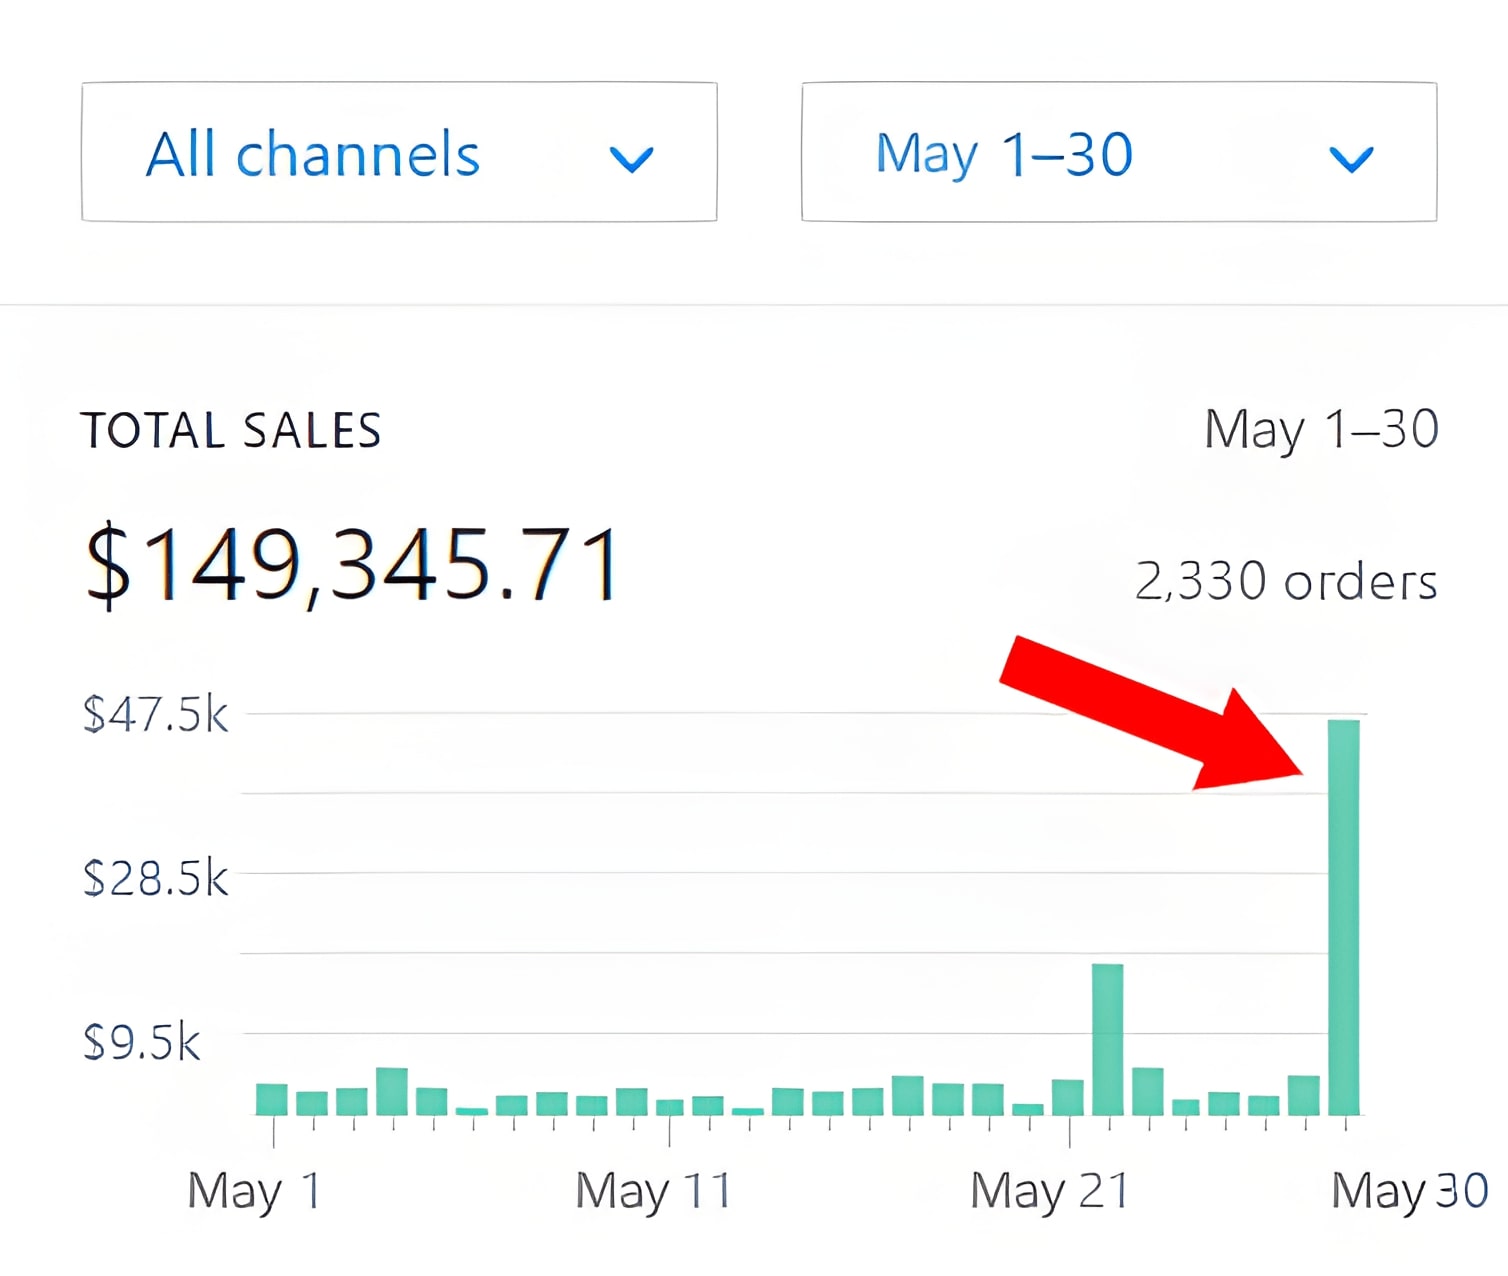Click the bar above the May 11 tick

(x=670, y=1106)
